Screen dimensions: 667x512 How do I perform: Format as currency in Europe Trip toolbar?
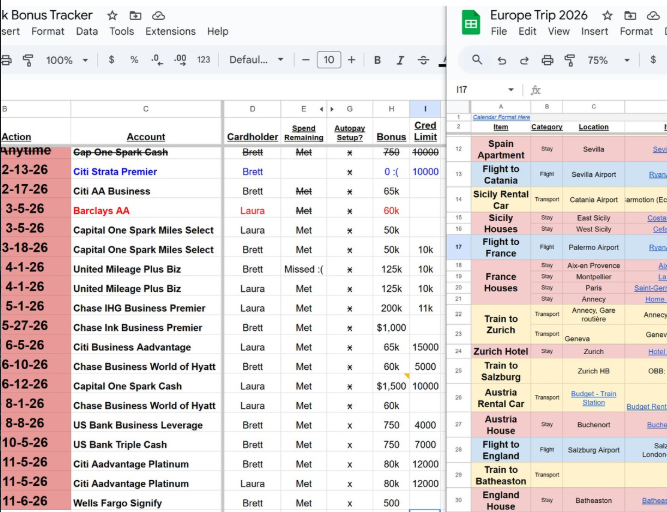click(653, 60)
